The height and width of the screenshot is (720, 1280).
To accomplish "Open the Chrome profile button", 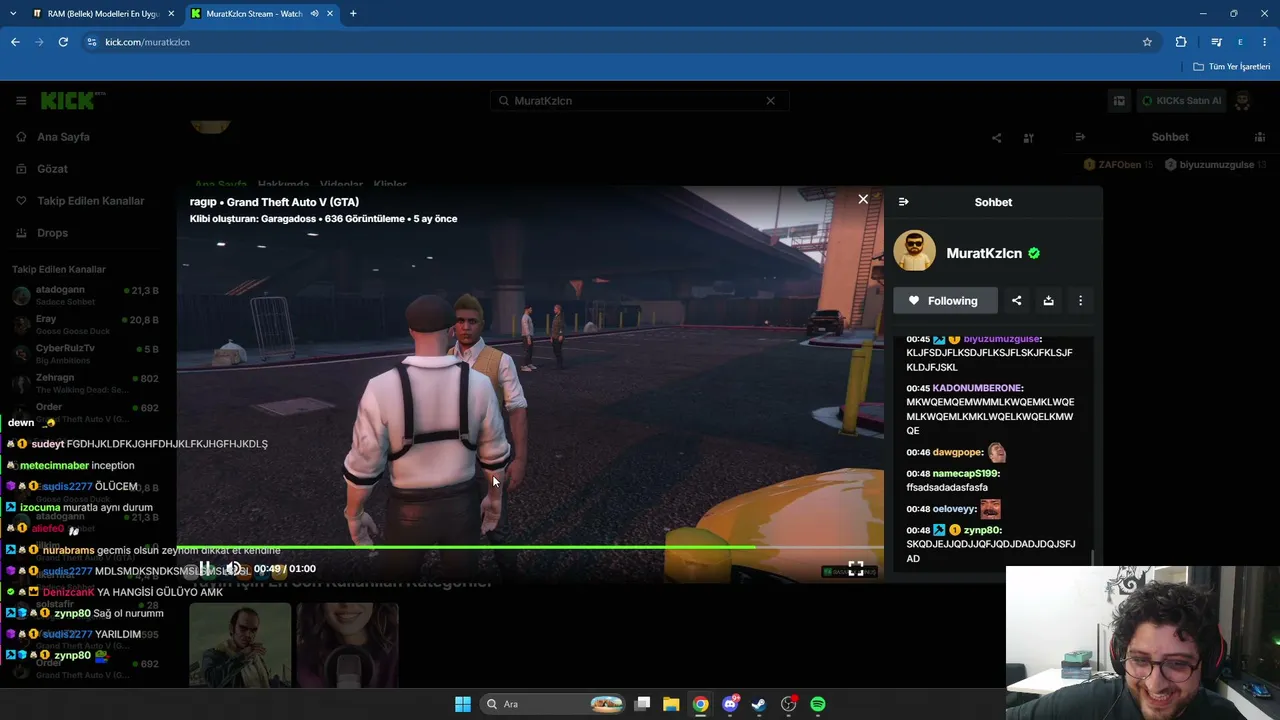I will click(x=1240, y=42).
